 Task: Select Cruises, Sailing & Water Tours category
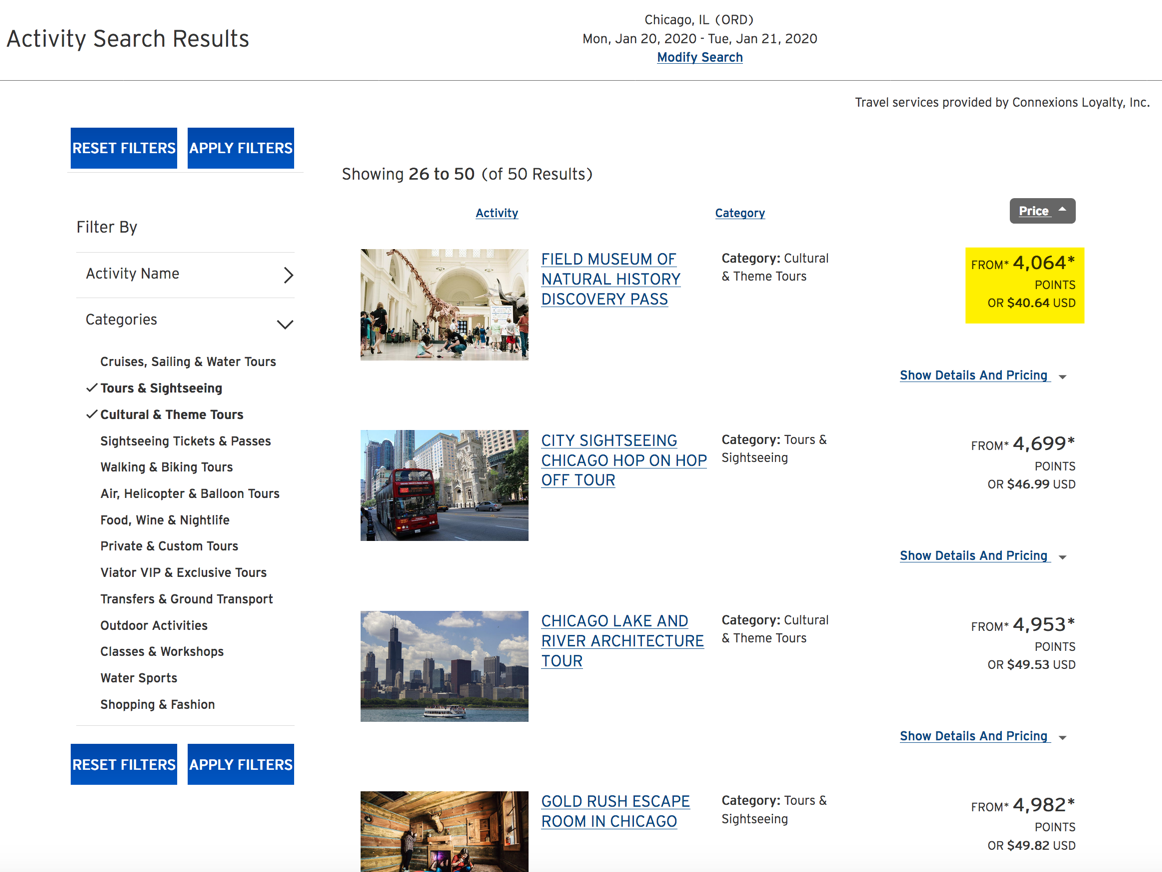pyautogui.click(x=188, y=362)
